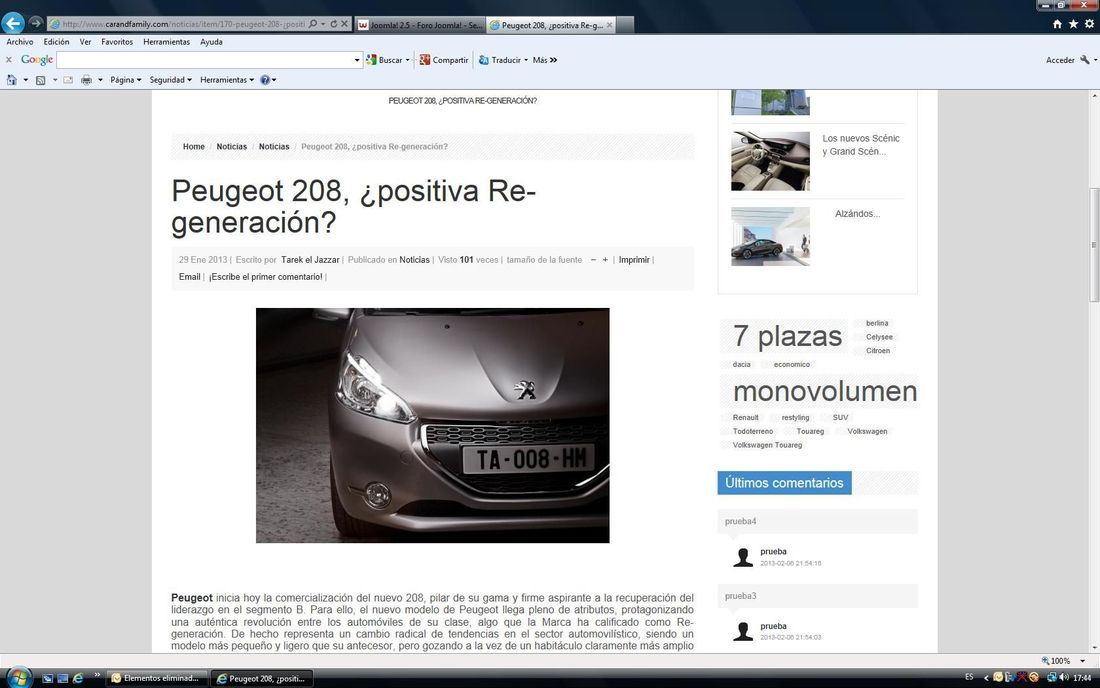Expand the address bar autocomplete dropdown arrow
Image resolution: width=1100 pixels, height=688 pixels.
323,24
